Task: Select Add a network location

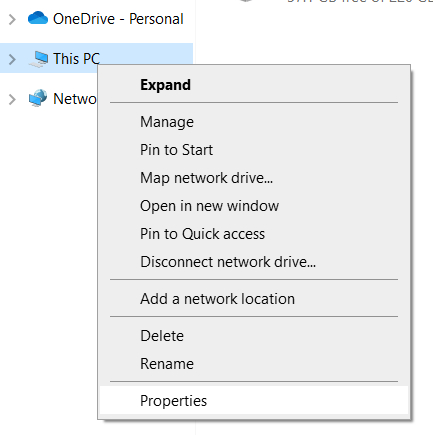Action: click(x=254, y=299)
